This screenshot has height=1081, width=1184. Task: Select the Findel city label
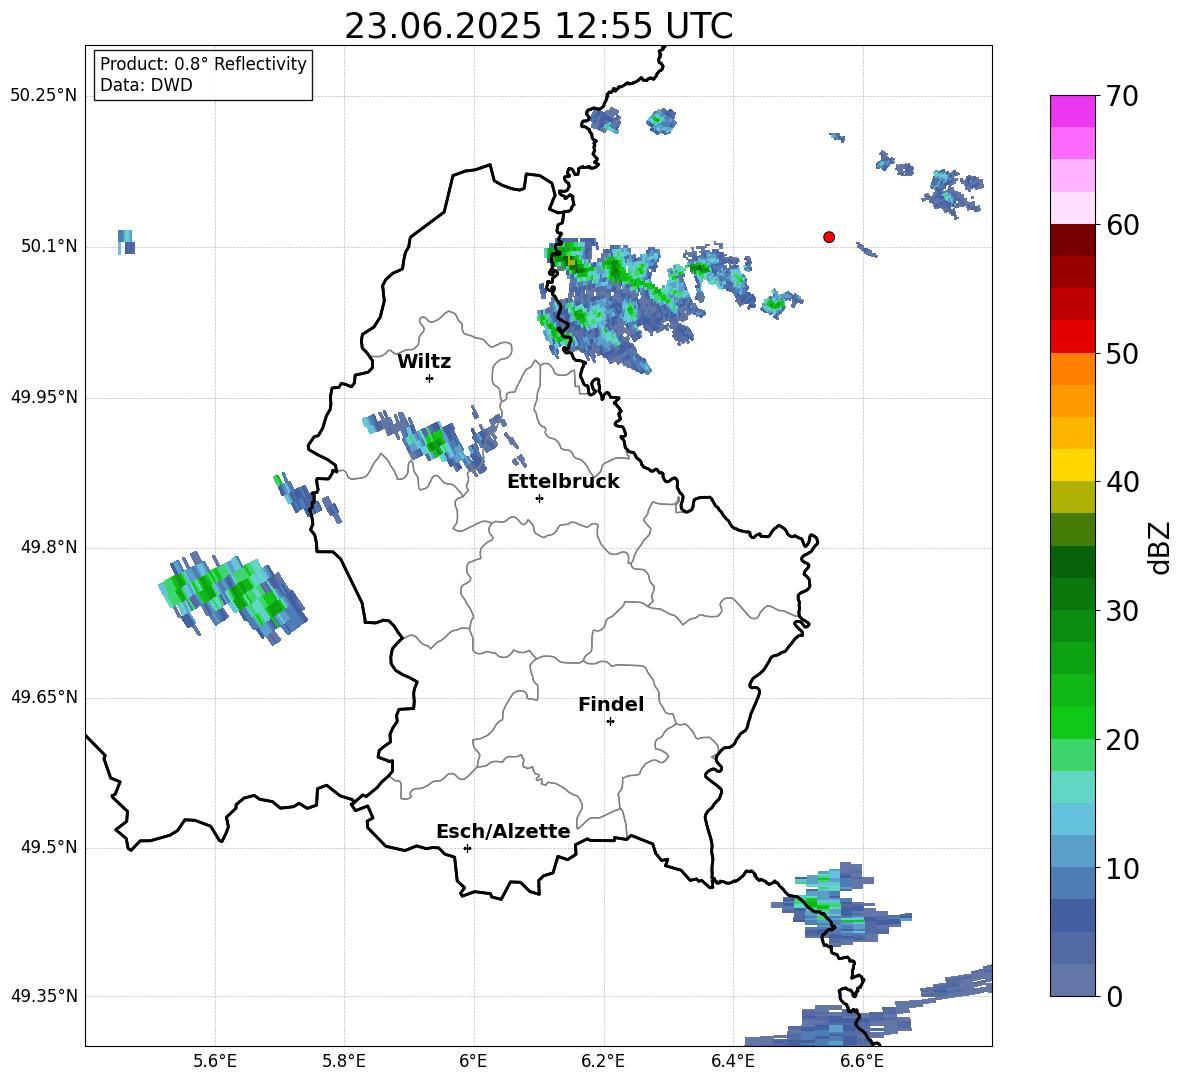coord(611,704)
